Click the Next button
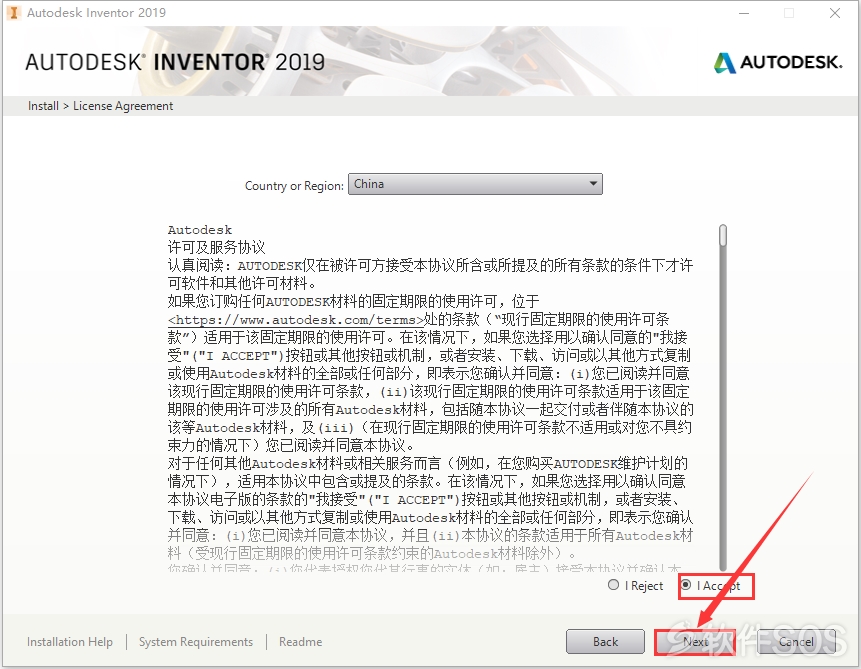Image resolution: width=861 pixels, height=669 pixels. coord(695,642)
